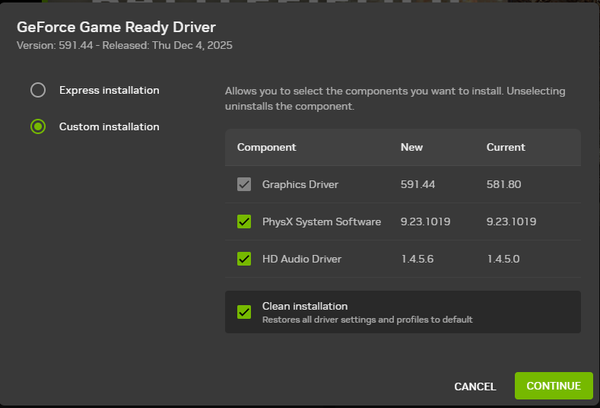This screenshot has width=600, height=408.
Task: Click Graphics Driver current version 581.80
Action: pos(503,185)
